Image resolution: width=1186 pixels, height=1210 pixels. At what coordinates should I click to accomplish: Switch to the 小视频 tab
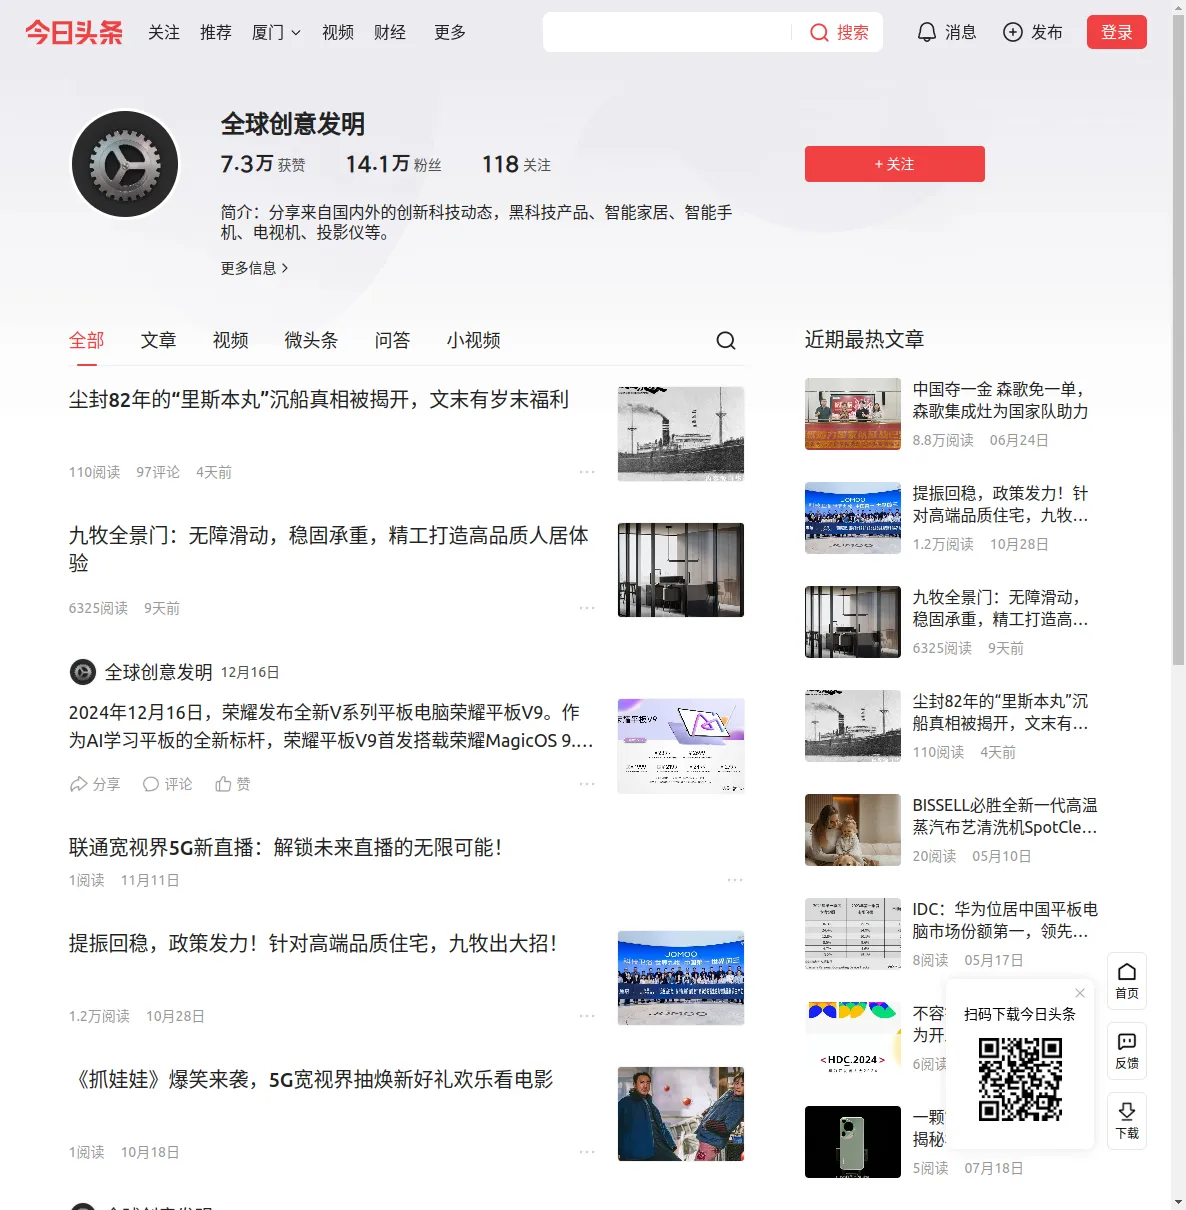[x=474, y=340]
